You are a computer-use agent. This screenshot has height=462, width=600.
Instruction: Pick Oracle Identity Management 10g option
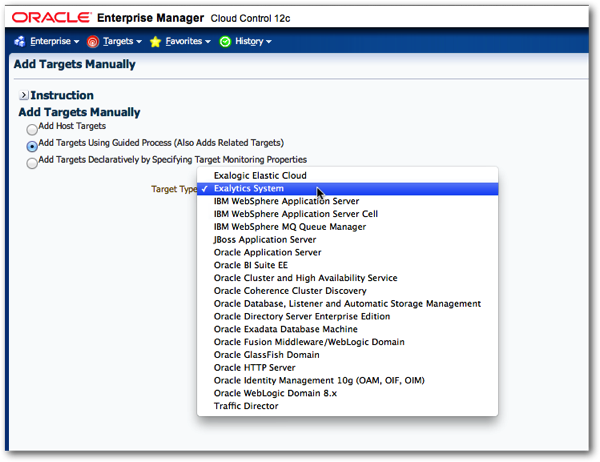coord(347,380)
